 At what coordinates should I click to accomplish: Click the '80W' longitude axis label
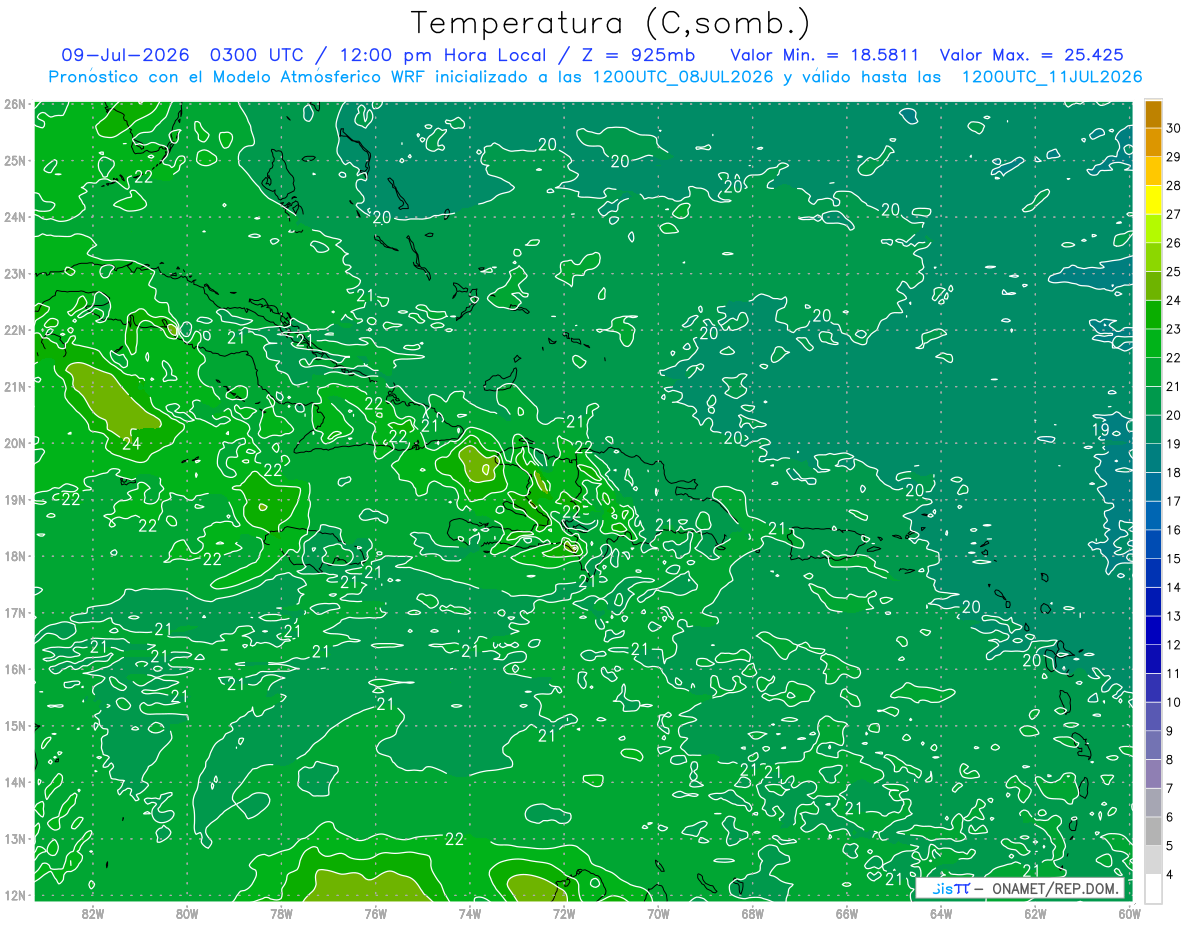click(187, 914)
